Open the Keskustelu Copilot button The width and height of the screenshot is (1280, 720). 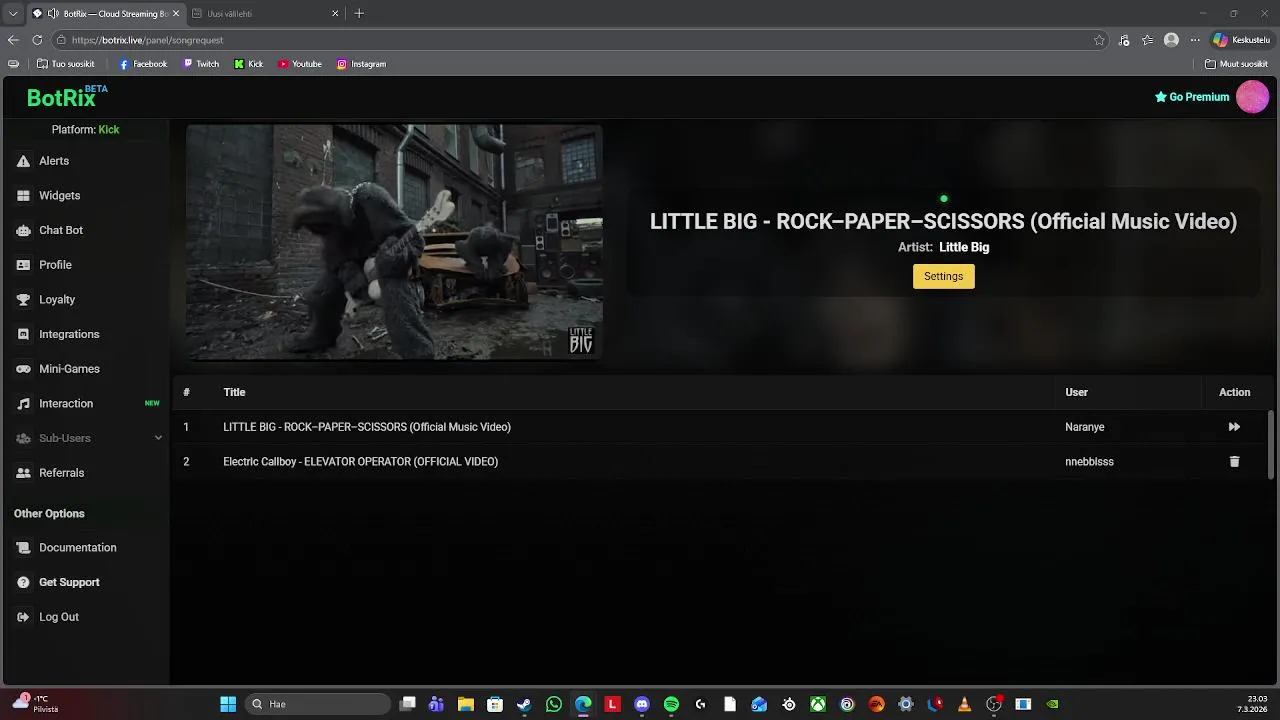(1241, 40)
